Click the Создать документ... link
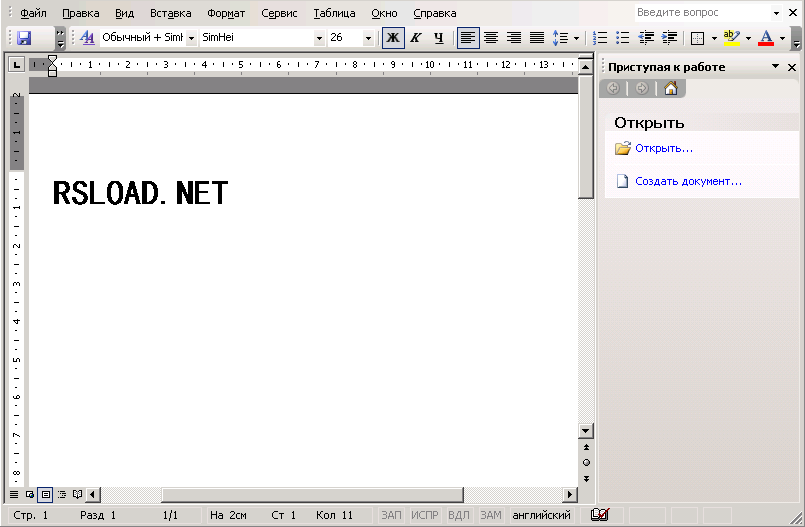 tap(688, 181)
